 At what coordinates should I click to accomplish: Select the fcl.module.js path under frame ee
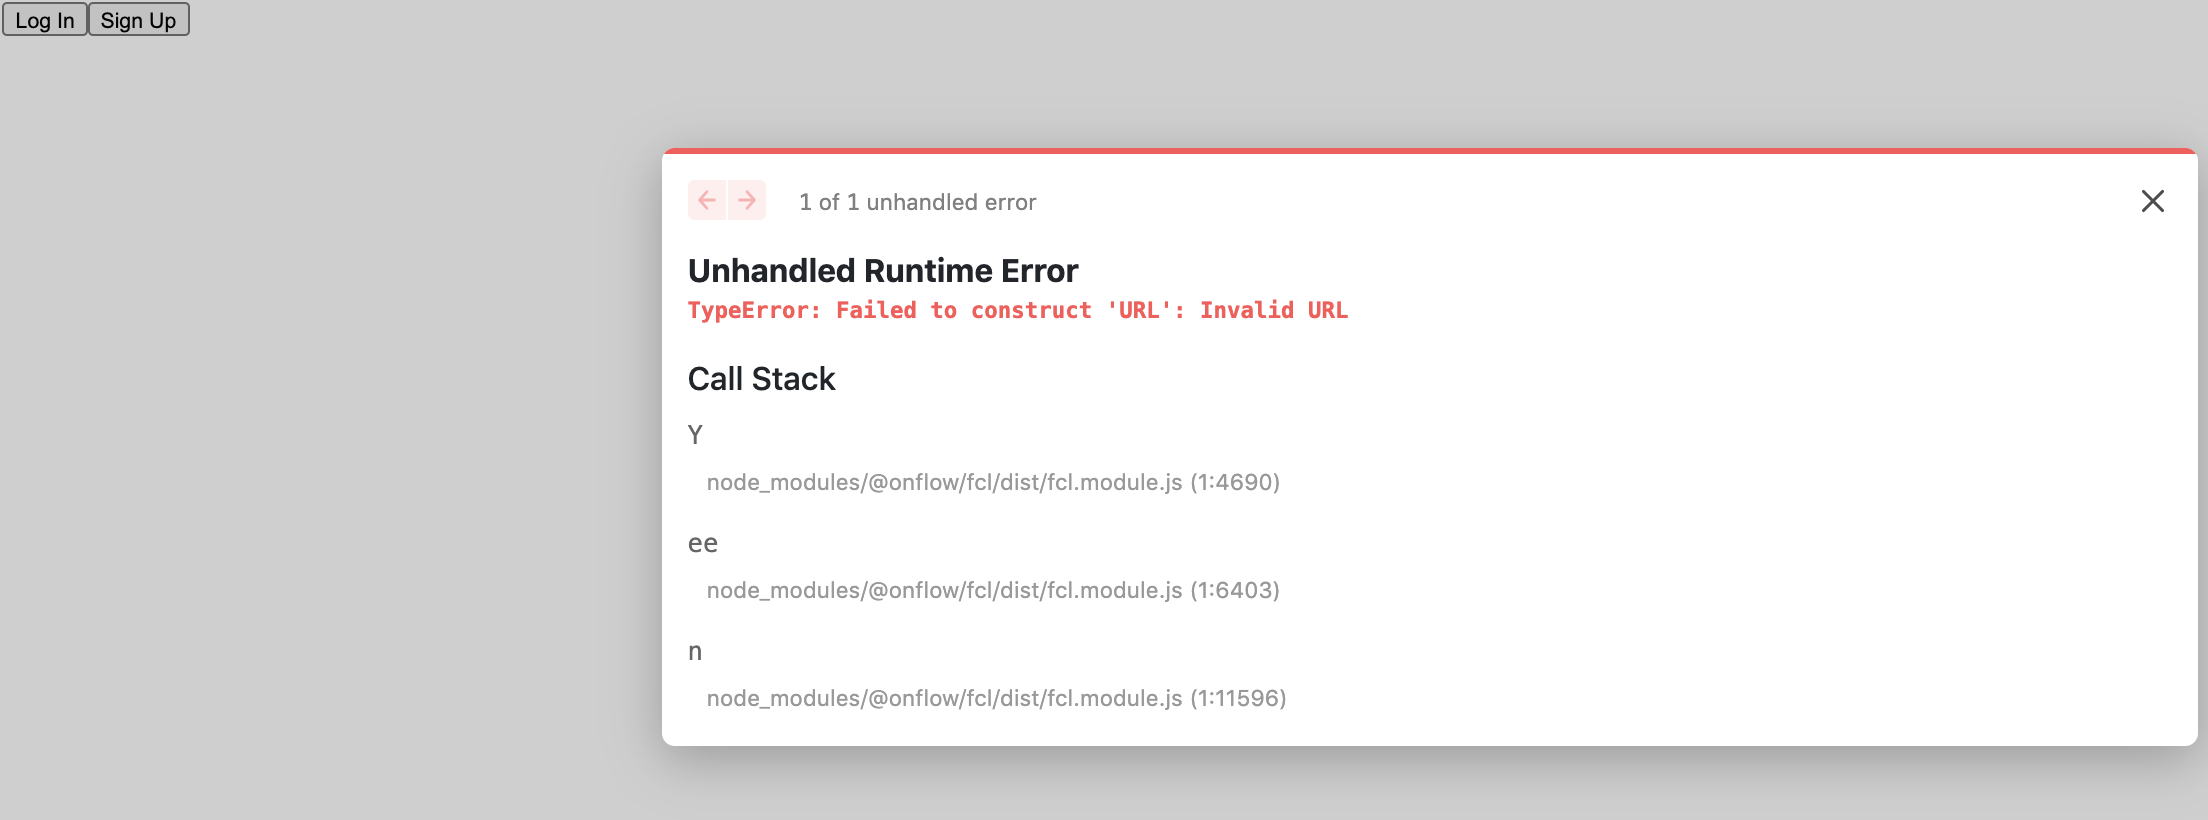click(x=993, y=590)
